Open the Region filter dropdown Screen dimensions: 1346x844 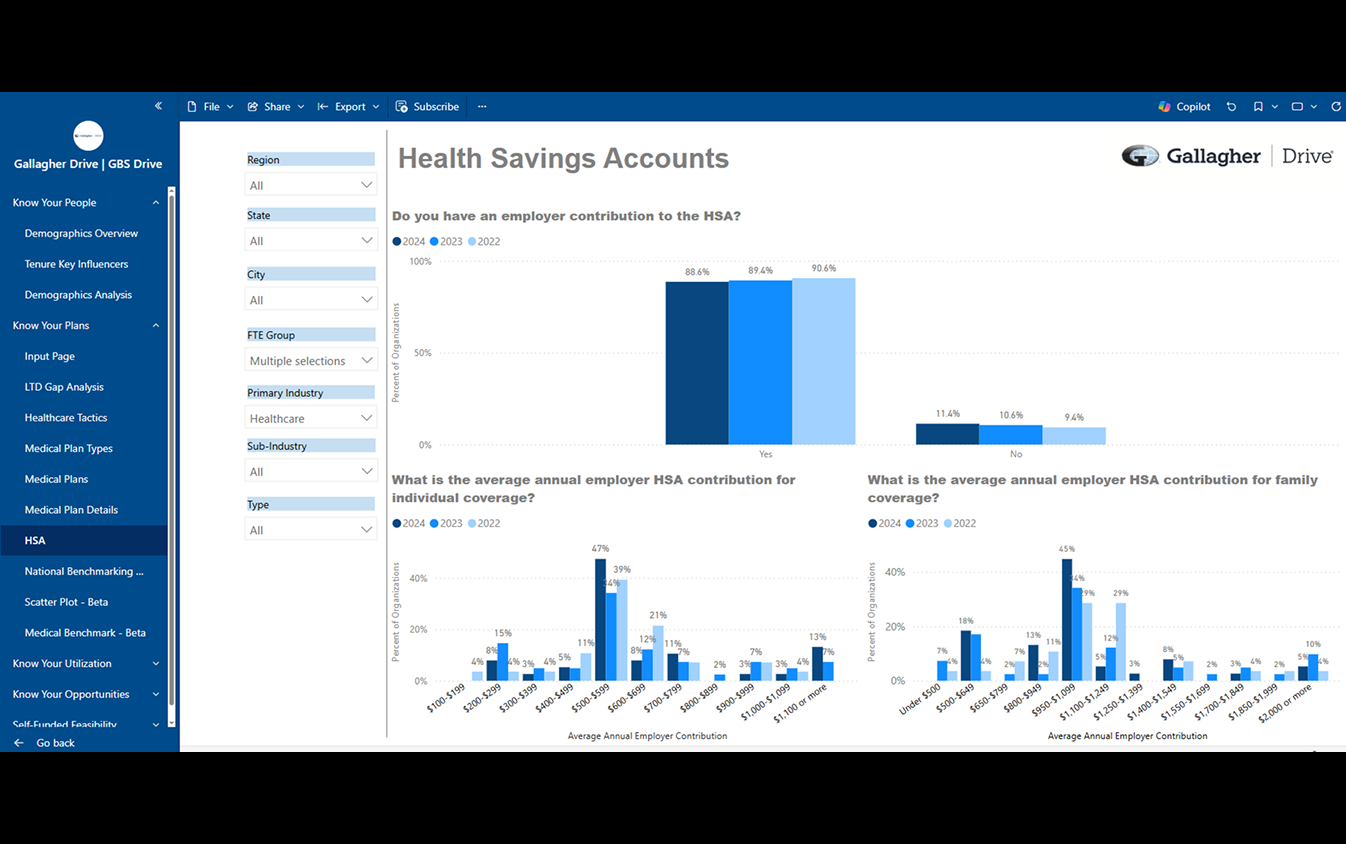310,185
